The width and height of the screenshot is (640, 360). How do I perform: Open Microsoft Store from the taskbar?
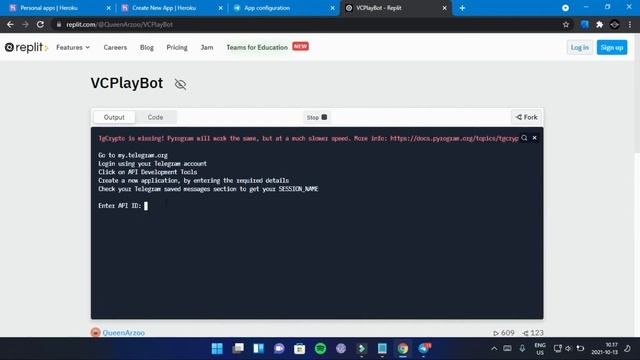click(x=300, y=348)
